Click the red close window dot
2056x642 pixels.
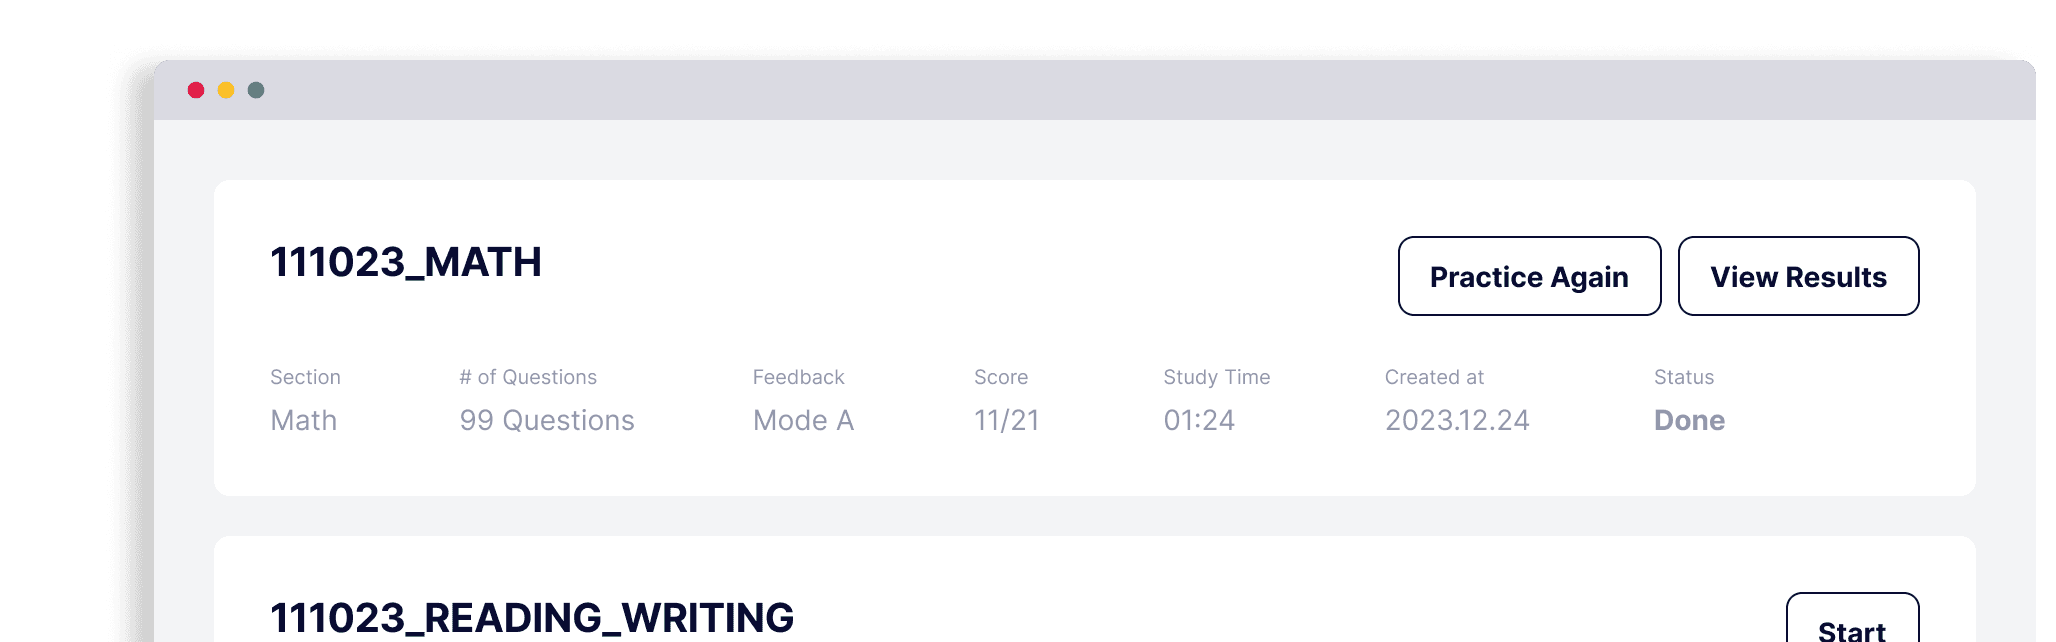click(x=196, y=90)
